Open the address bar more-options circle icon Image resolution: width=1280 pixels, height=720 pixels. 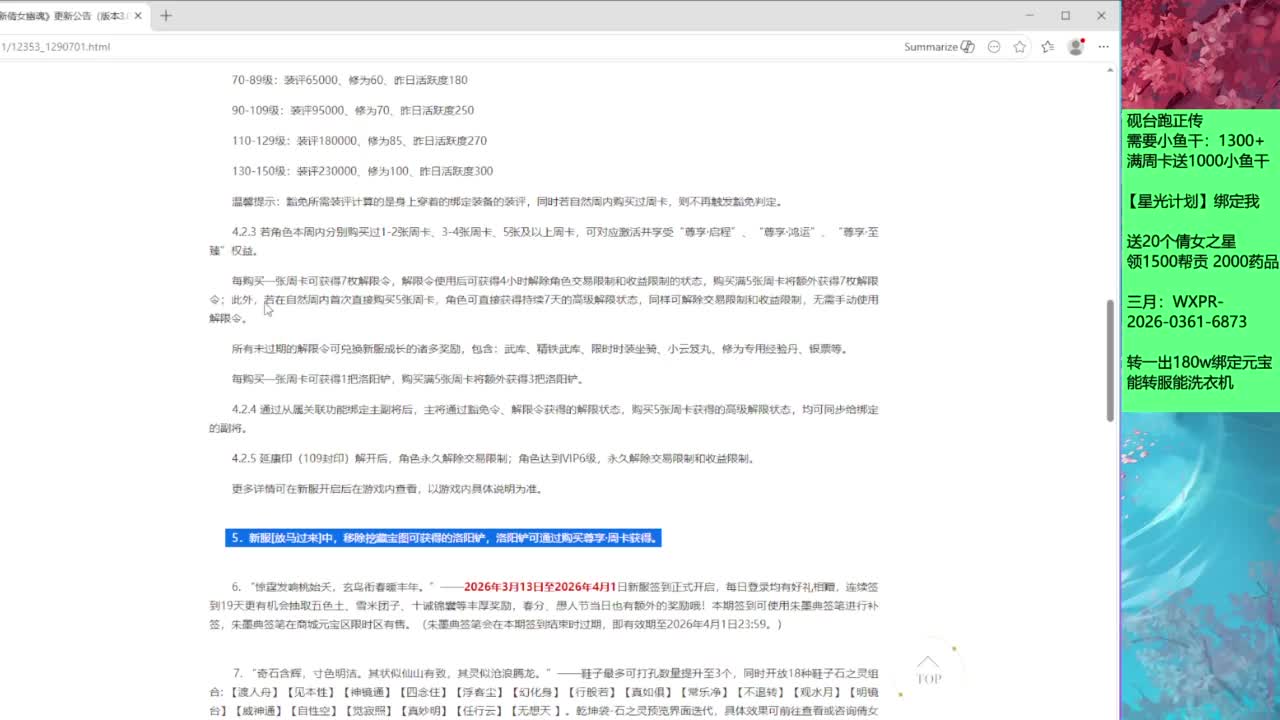pyautogui.click(x=994, y=47)
